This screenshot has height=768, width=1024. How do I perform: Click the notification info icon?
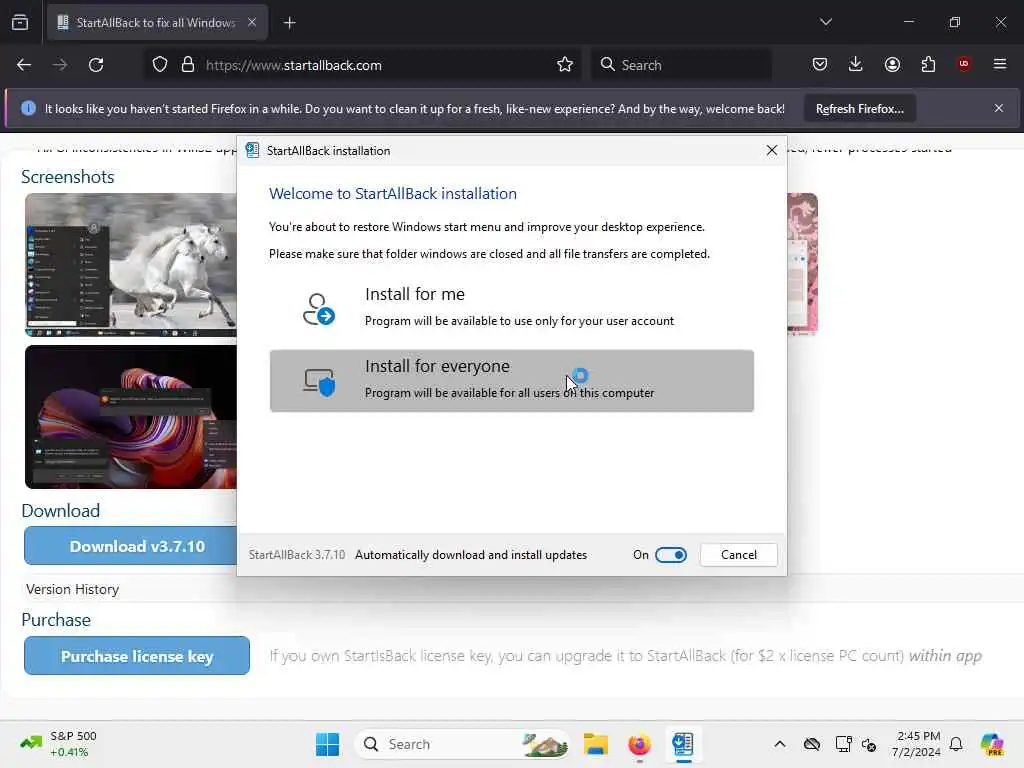pos(28,108)
